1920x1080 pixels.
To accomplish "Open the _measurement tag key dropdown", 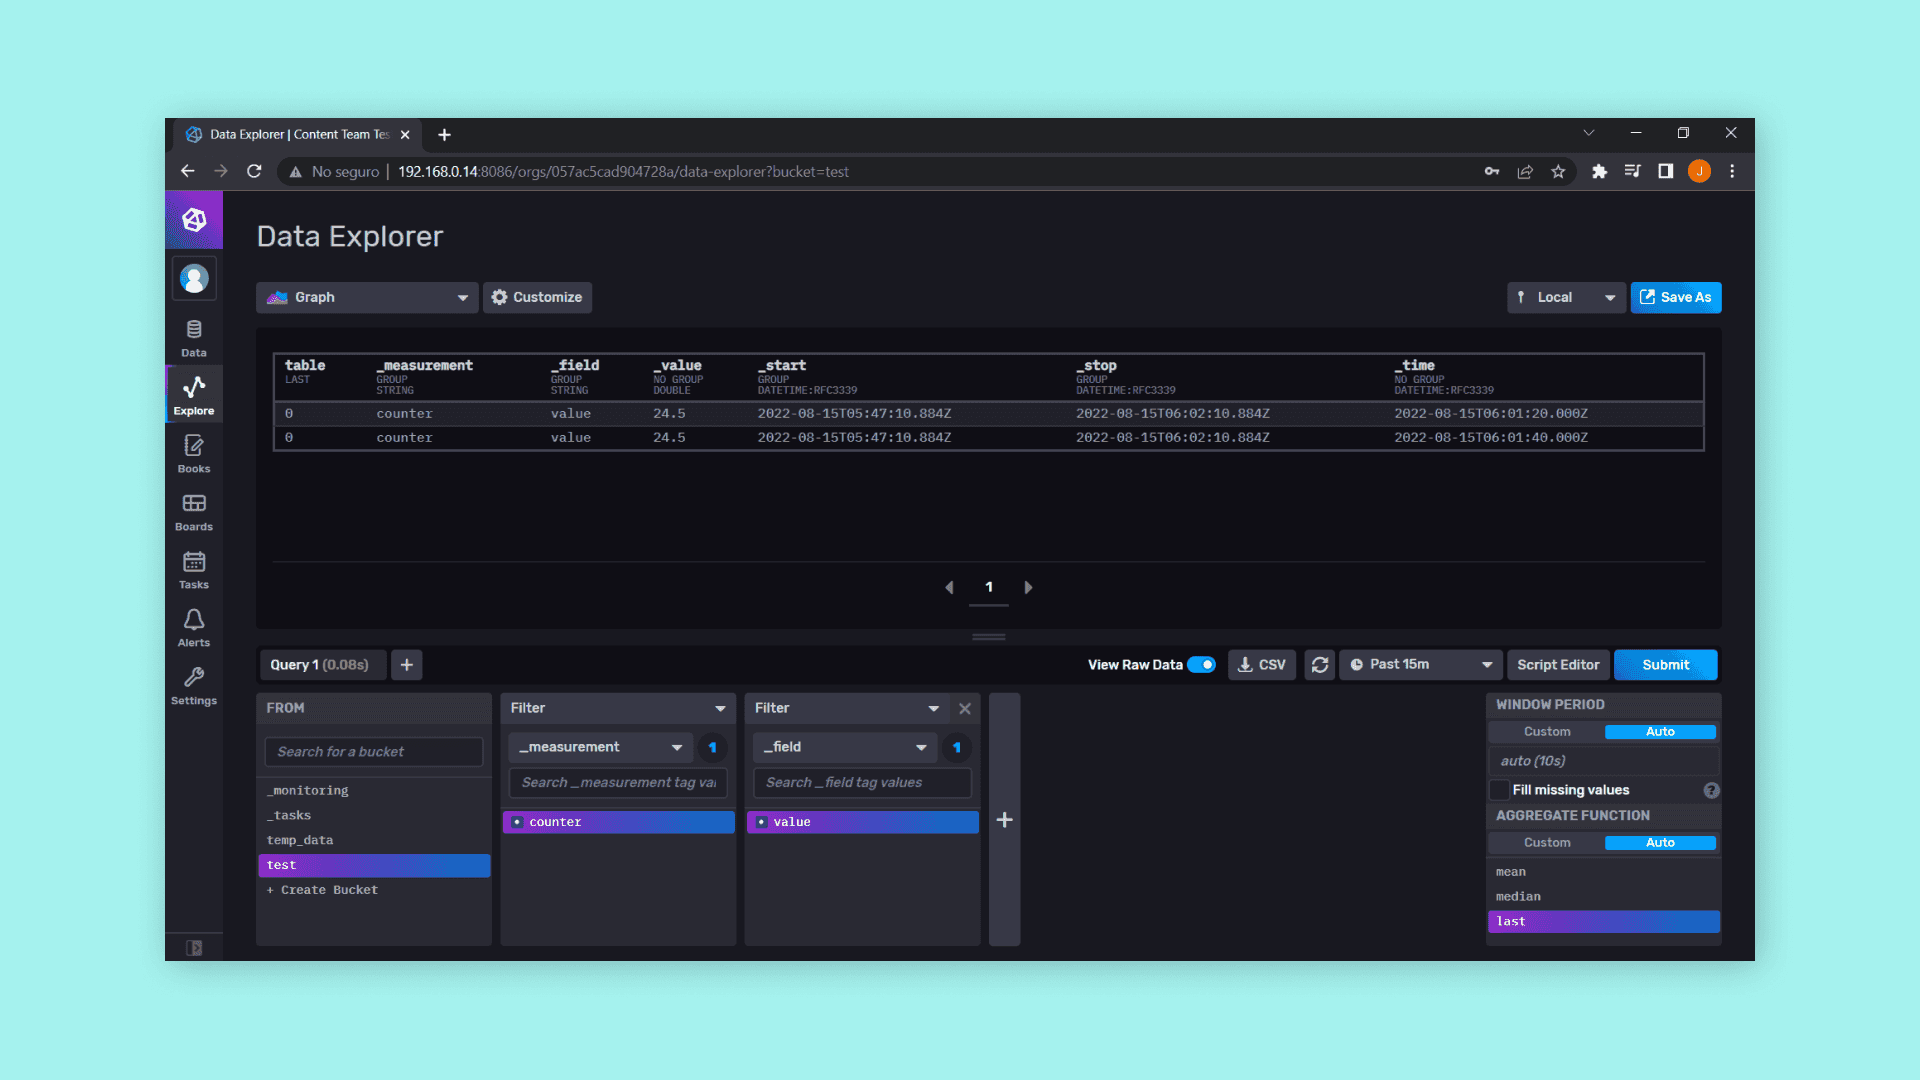I will (x=600, y=747).
